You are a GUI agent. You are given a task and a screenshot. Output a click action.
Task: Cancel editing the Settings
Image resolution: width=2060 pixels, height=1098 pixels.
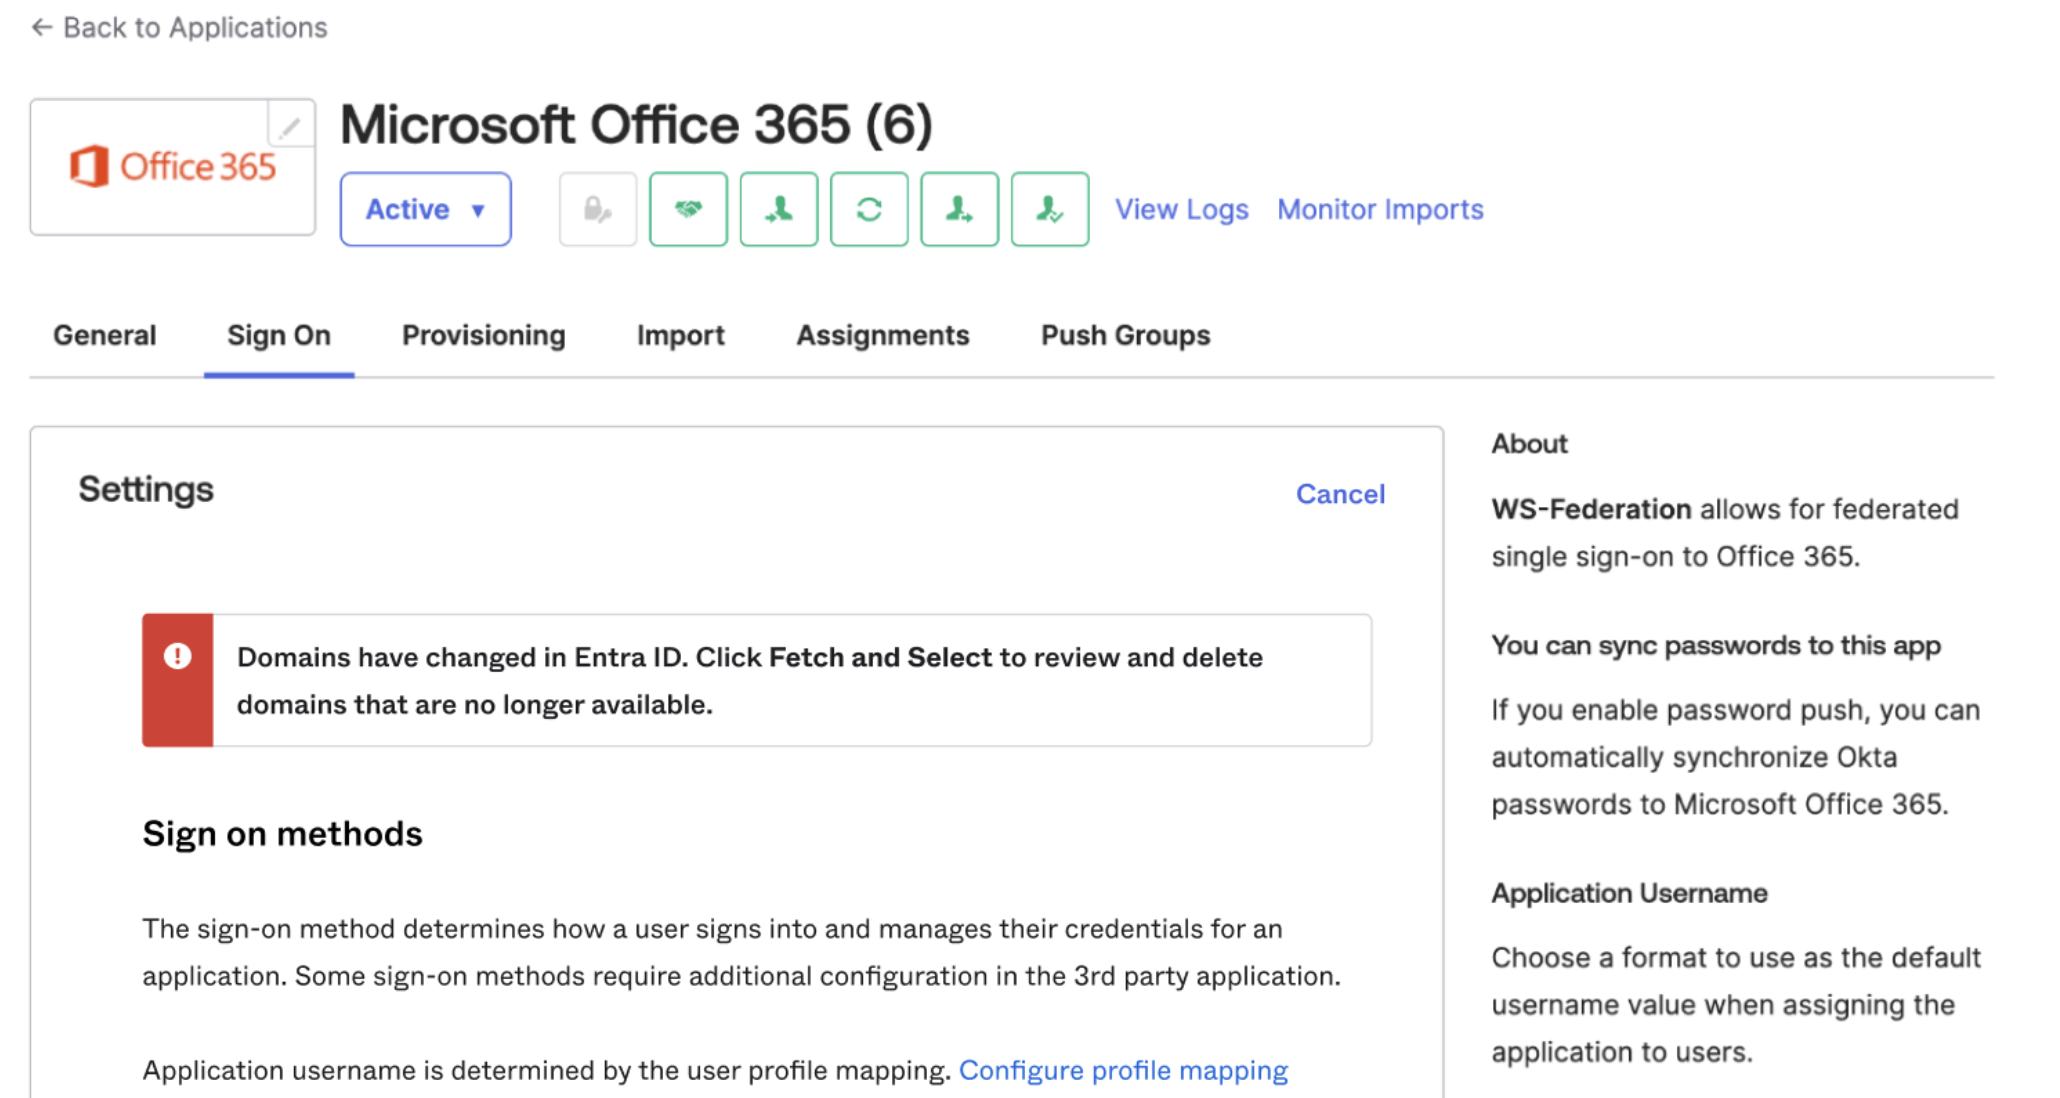click(x=1340, y=494)
